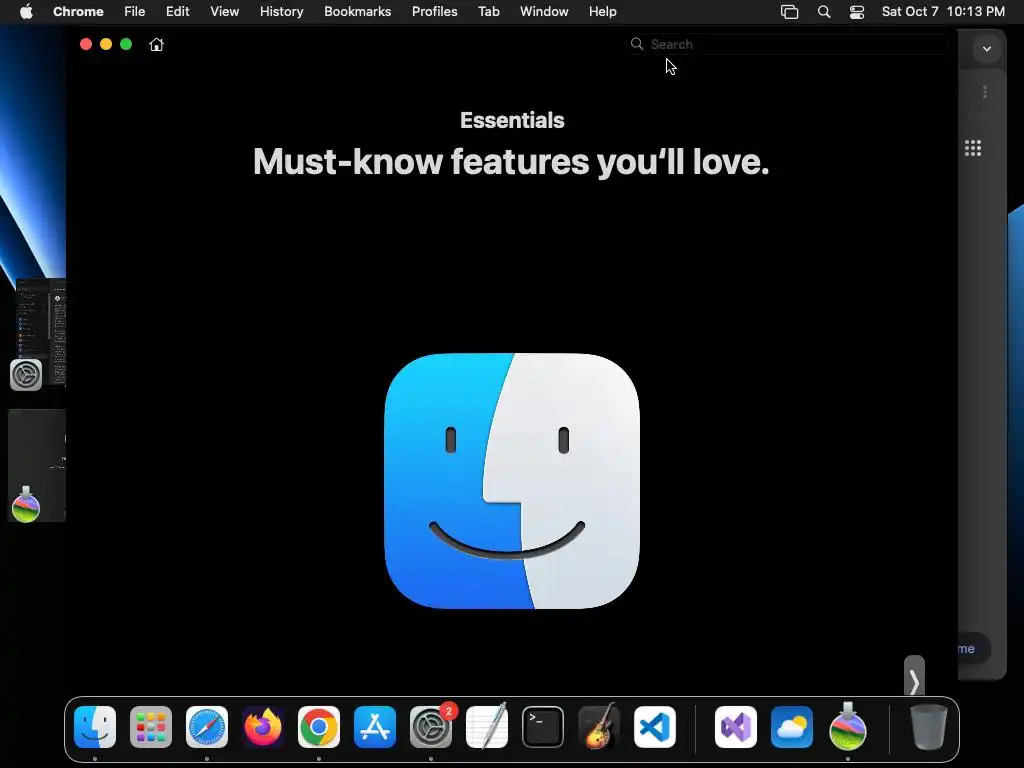
Task: Open the Google apps grid icon
Action: (973, 148)
